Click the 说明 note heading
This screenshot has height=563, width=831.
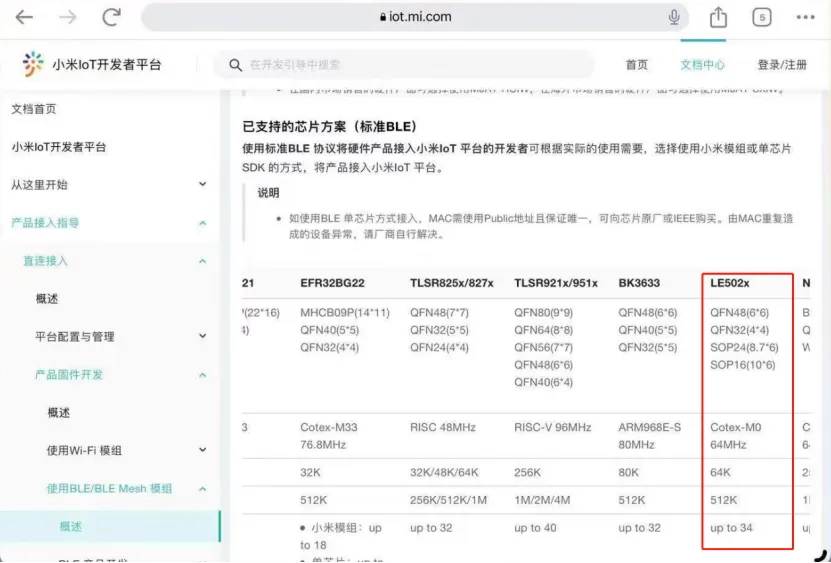coord(268,193)
